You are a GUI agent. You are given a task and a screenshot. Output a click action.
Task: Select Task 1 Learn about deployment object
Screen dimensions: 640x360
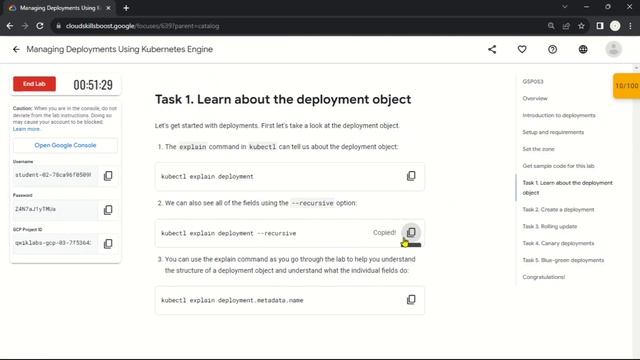pyautogui.click(x=567, y=188)
